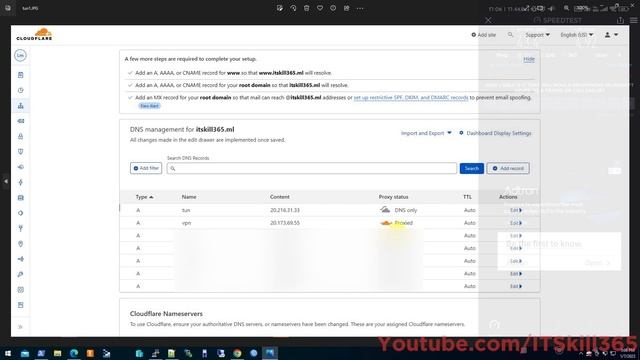Click the TTL column header
This screenshot has width=640, height=360.
click(467, 197)
